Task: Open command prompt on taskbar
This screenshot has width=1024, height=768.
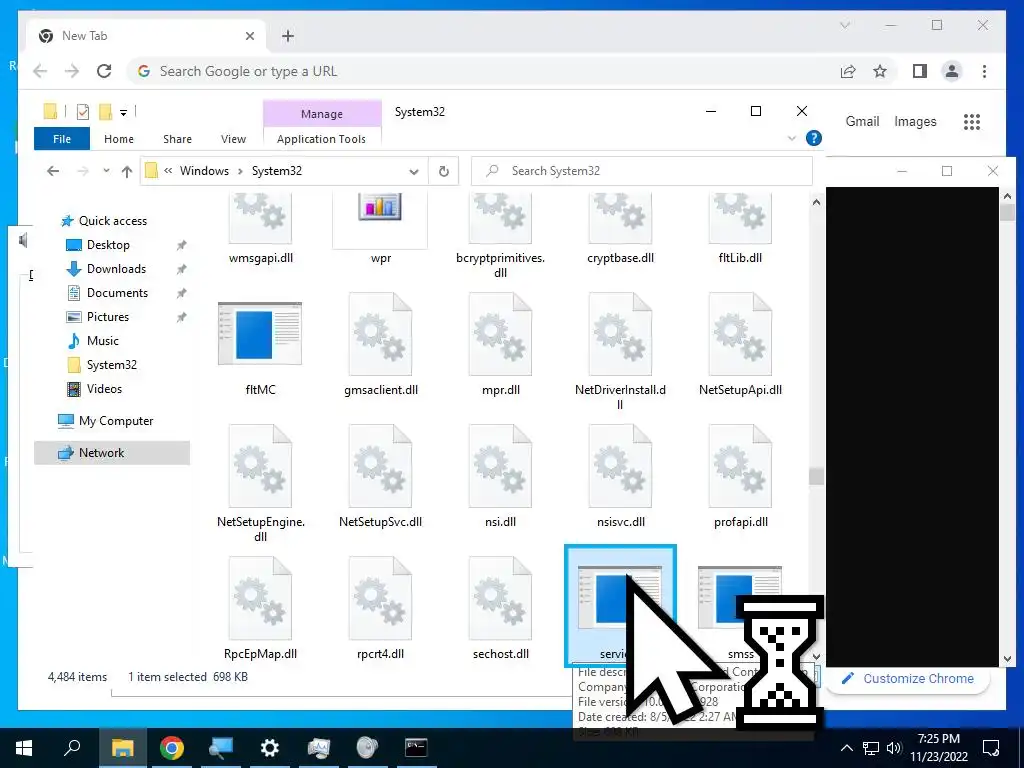Action: (x=415, y=747)
